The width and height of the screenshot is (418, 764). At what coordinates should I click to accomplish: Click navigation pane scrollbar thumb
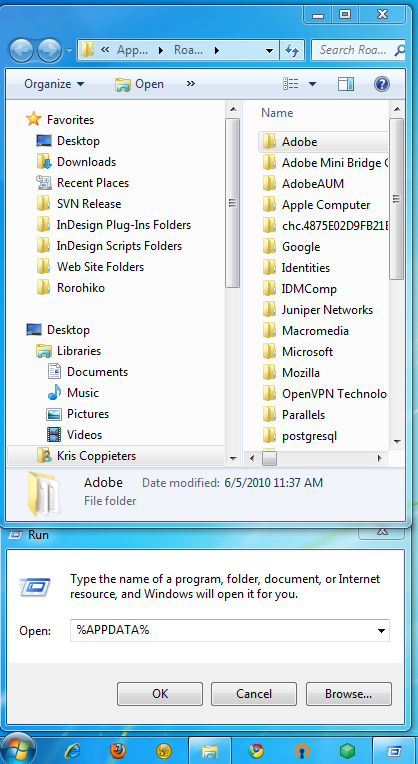coord(232,203)
